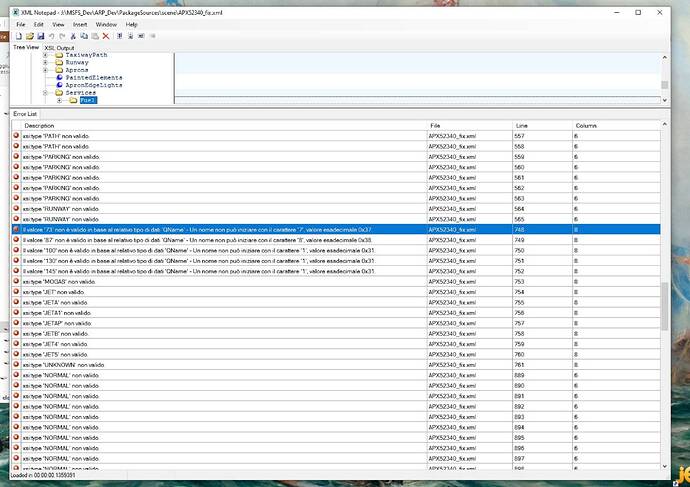Open the Insert menu
The image size is (690, 487).
tap(80, 25)
